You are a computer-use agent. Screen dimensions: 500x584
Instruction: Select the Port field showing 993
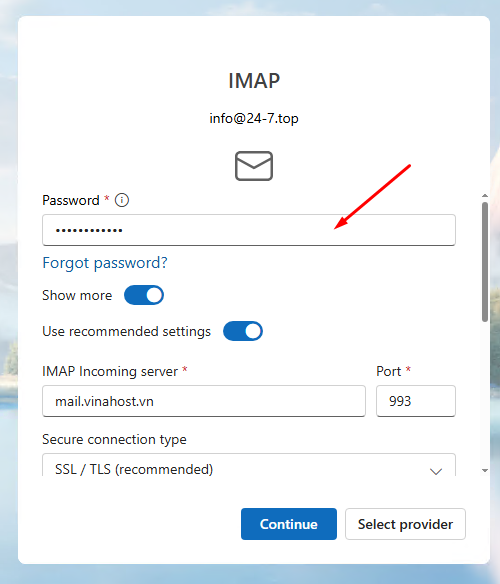[x=416, y=401]
